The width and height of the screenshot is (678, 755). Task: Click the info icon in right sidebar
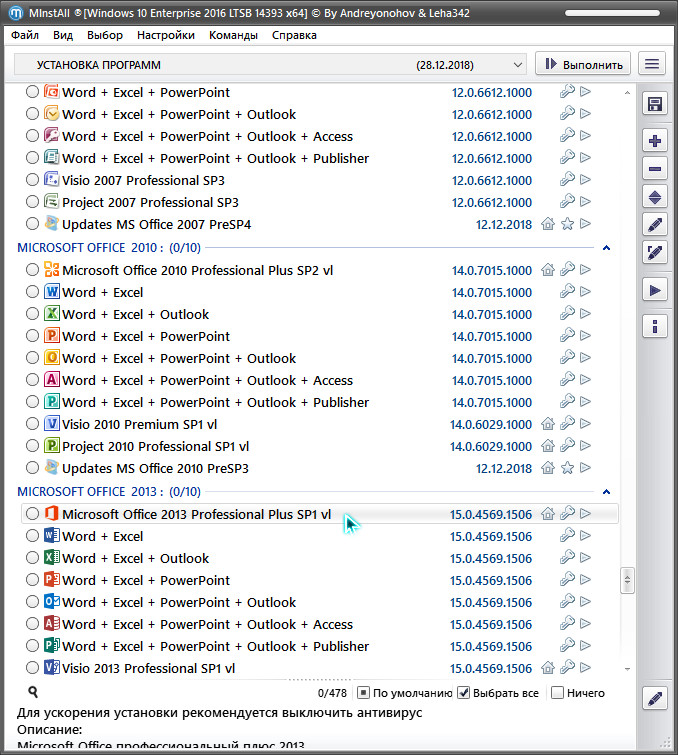point(655,326)
